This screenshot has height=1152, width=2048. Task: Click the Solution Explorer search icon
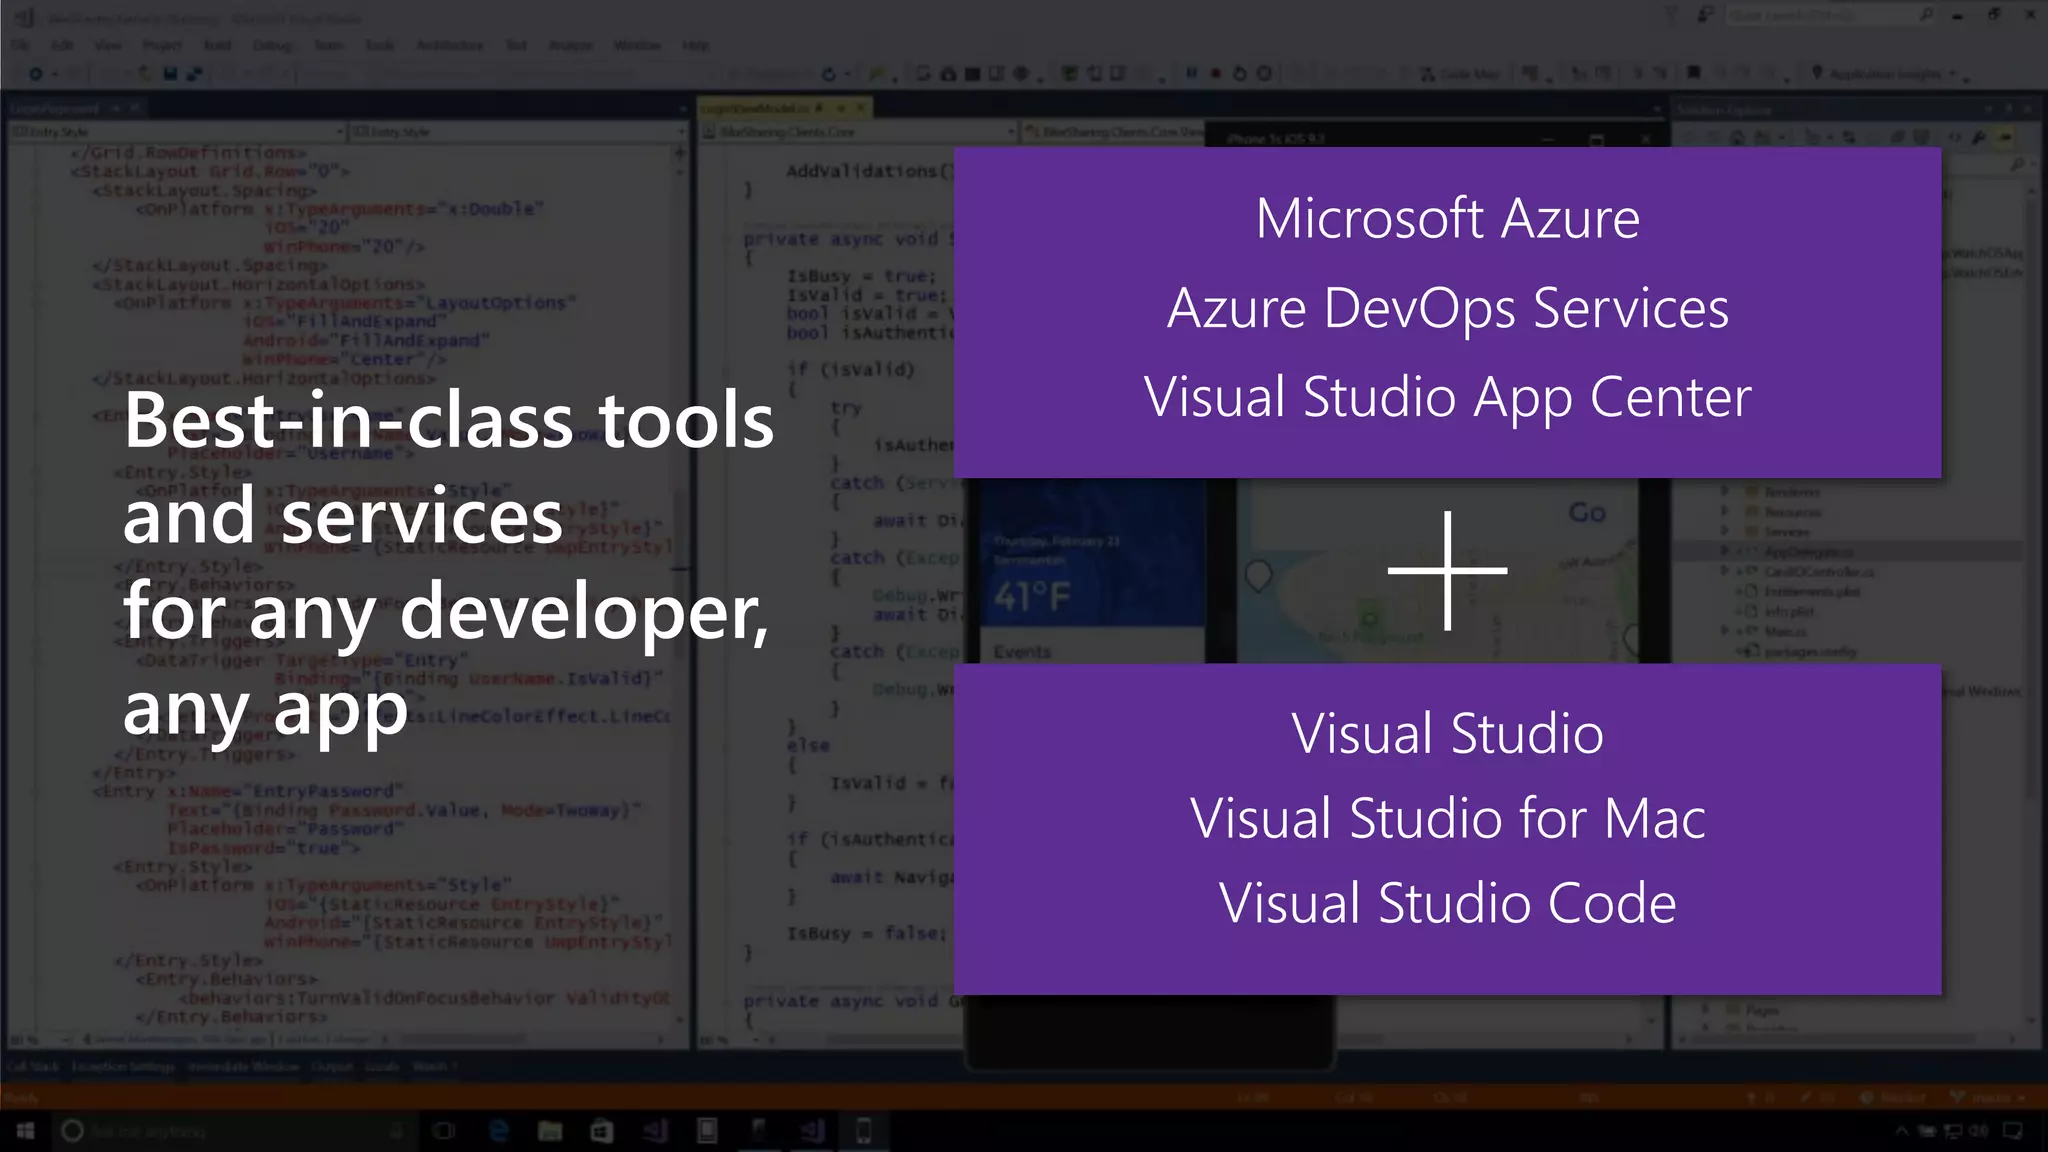tap(2017, 165)
